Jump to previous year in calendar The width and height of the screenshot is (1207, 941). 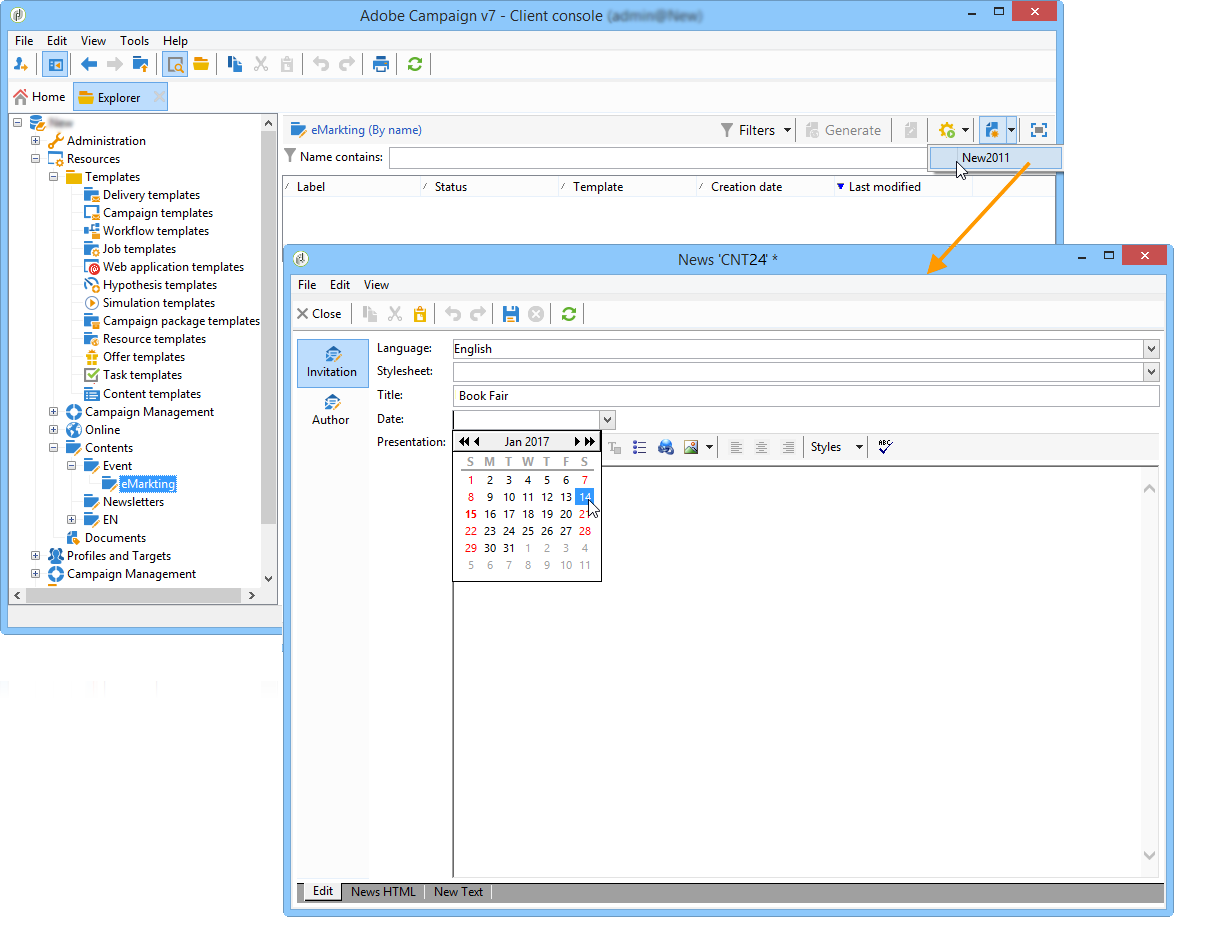pos(464,442)
